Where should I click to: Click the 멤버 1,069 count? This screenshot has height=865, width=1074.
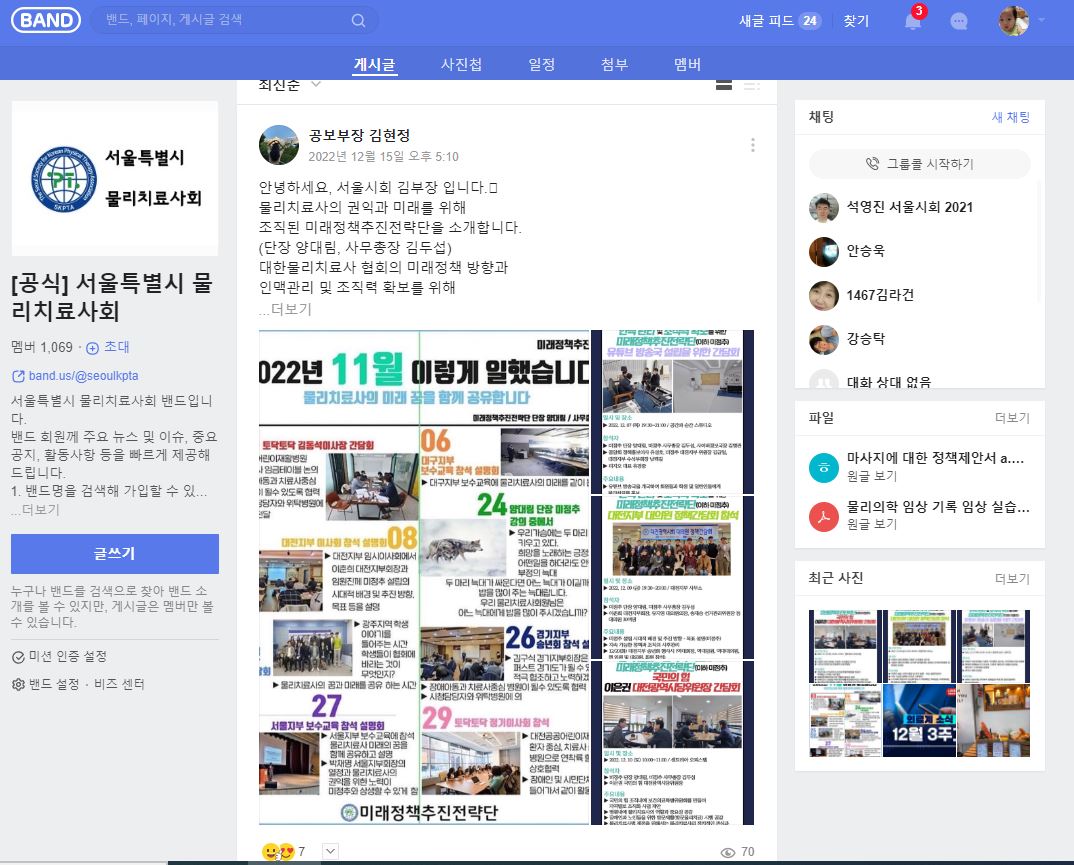click(x=42, y=347)
